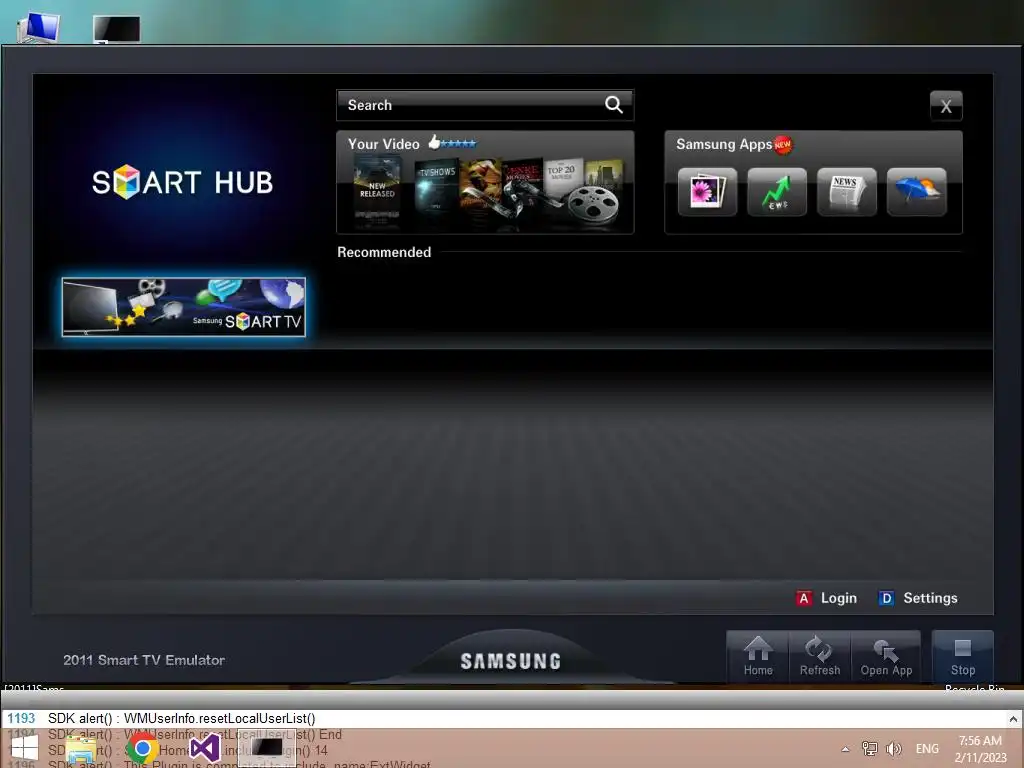The height and width of the screenshot is (768, 1024).
Task: Open the Settings option
Action: [x=930, y=598]
